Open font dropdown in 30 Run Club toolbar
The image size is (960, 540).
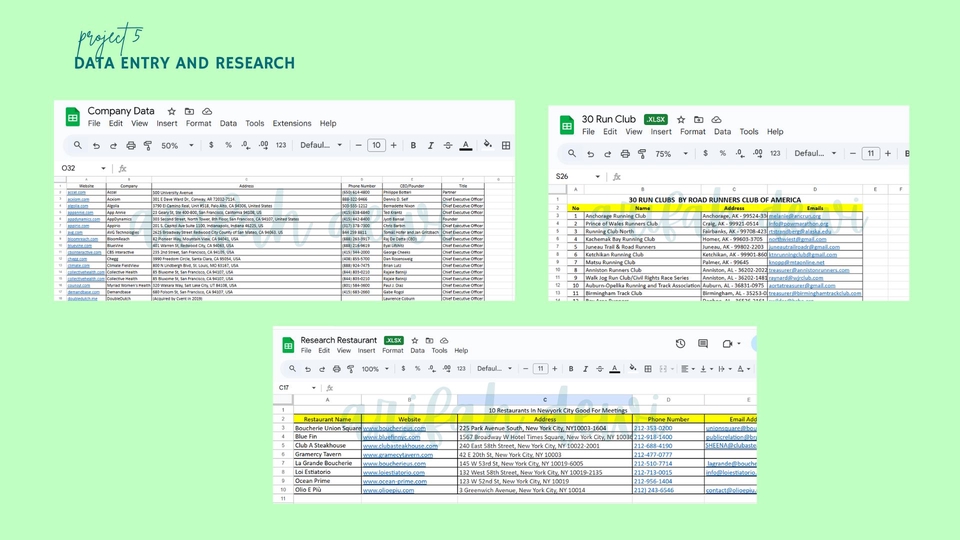coord(815,153)
